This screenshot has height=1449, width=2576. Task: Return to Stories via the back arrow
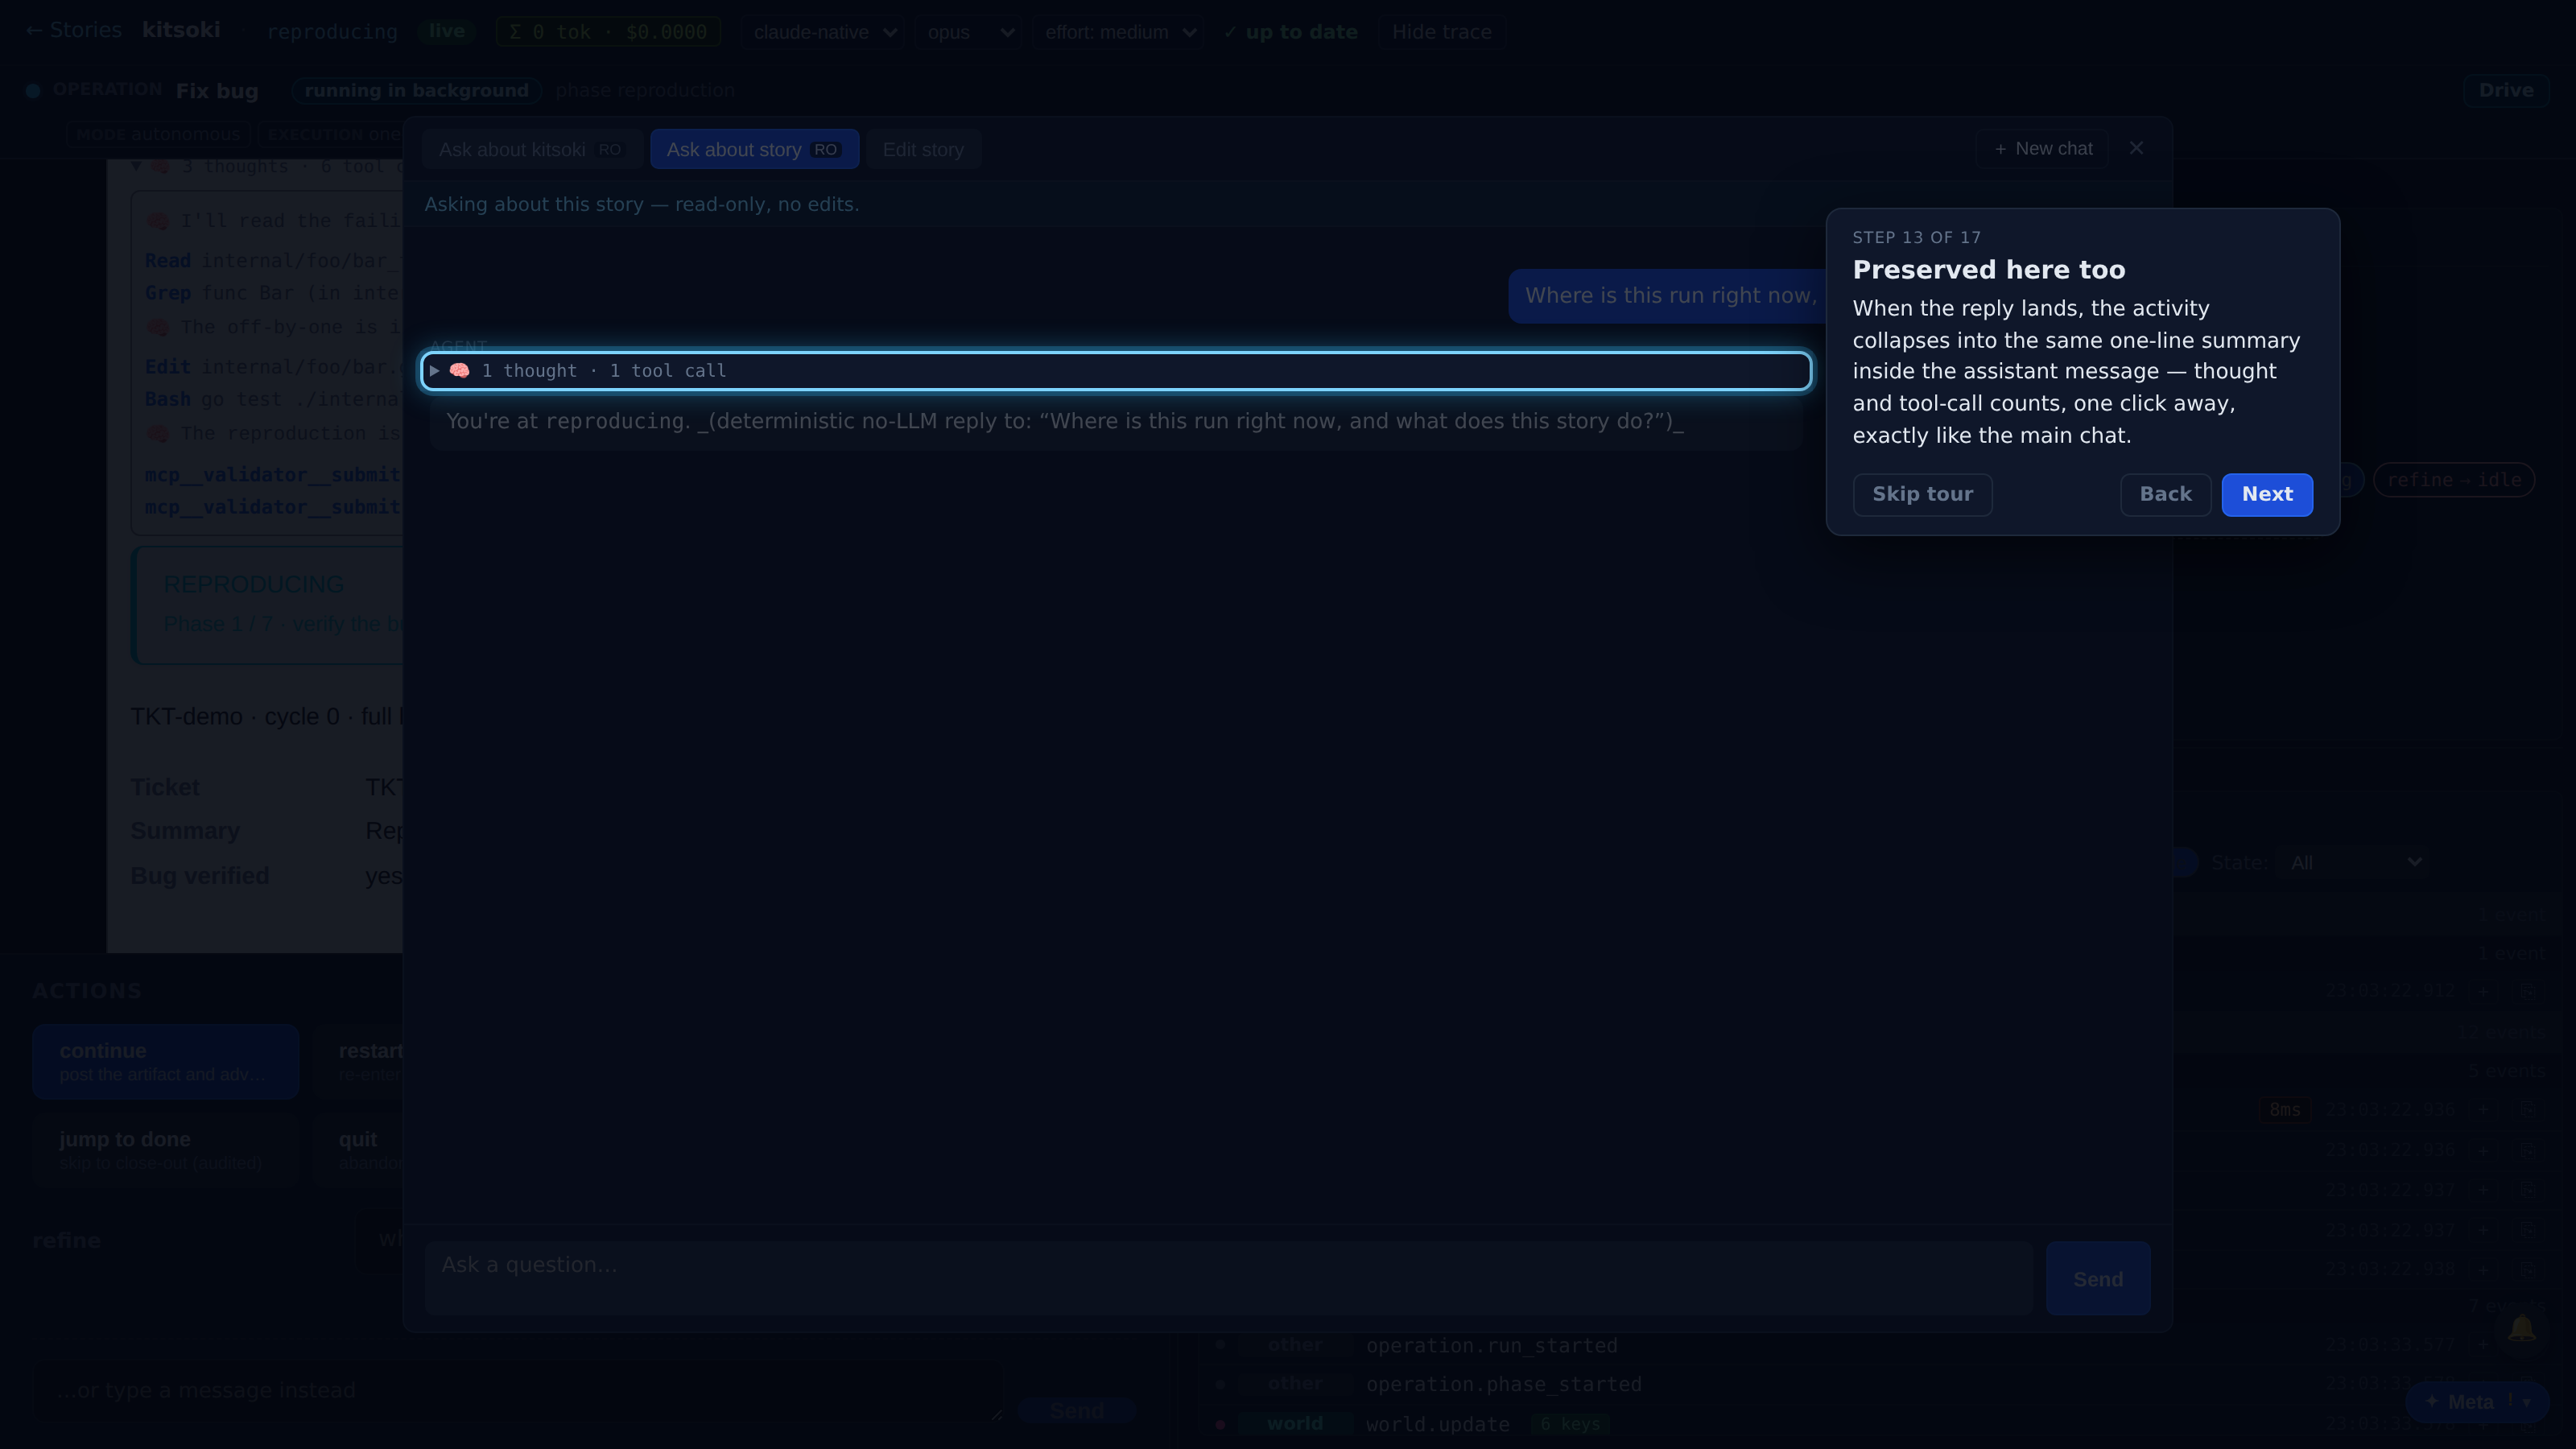(x=73, y=31)
